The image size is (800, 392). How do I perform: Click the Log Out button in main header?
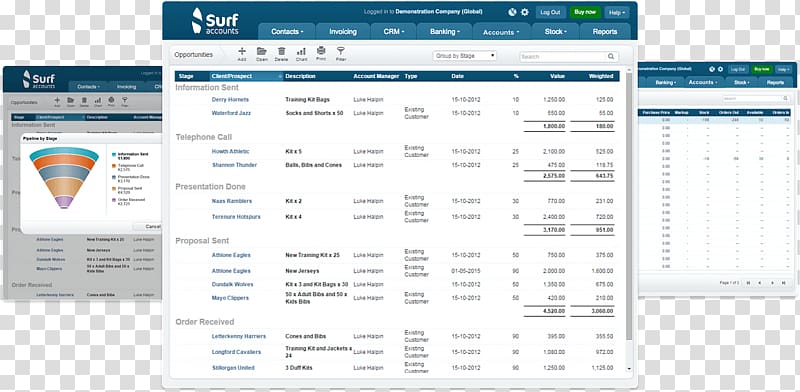tap(550, 12)
